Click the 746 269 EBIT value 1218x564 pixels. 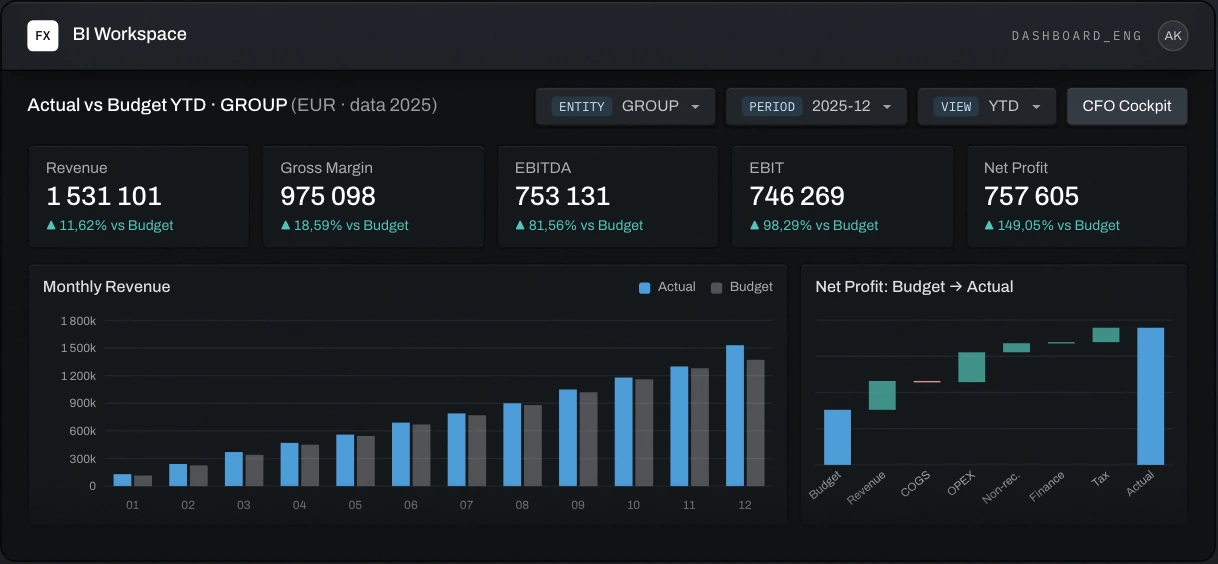click(x=797, y=196)
